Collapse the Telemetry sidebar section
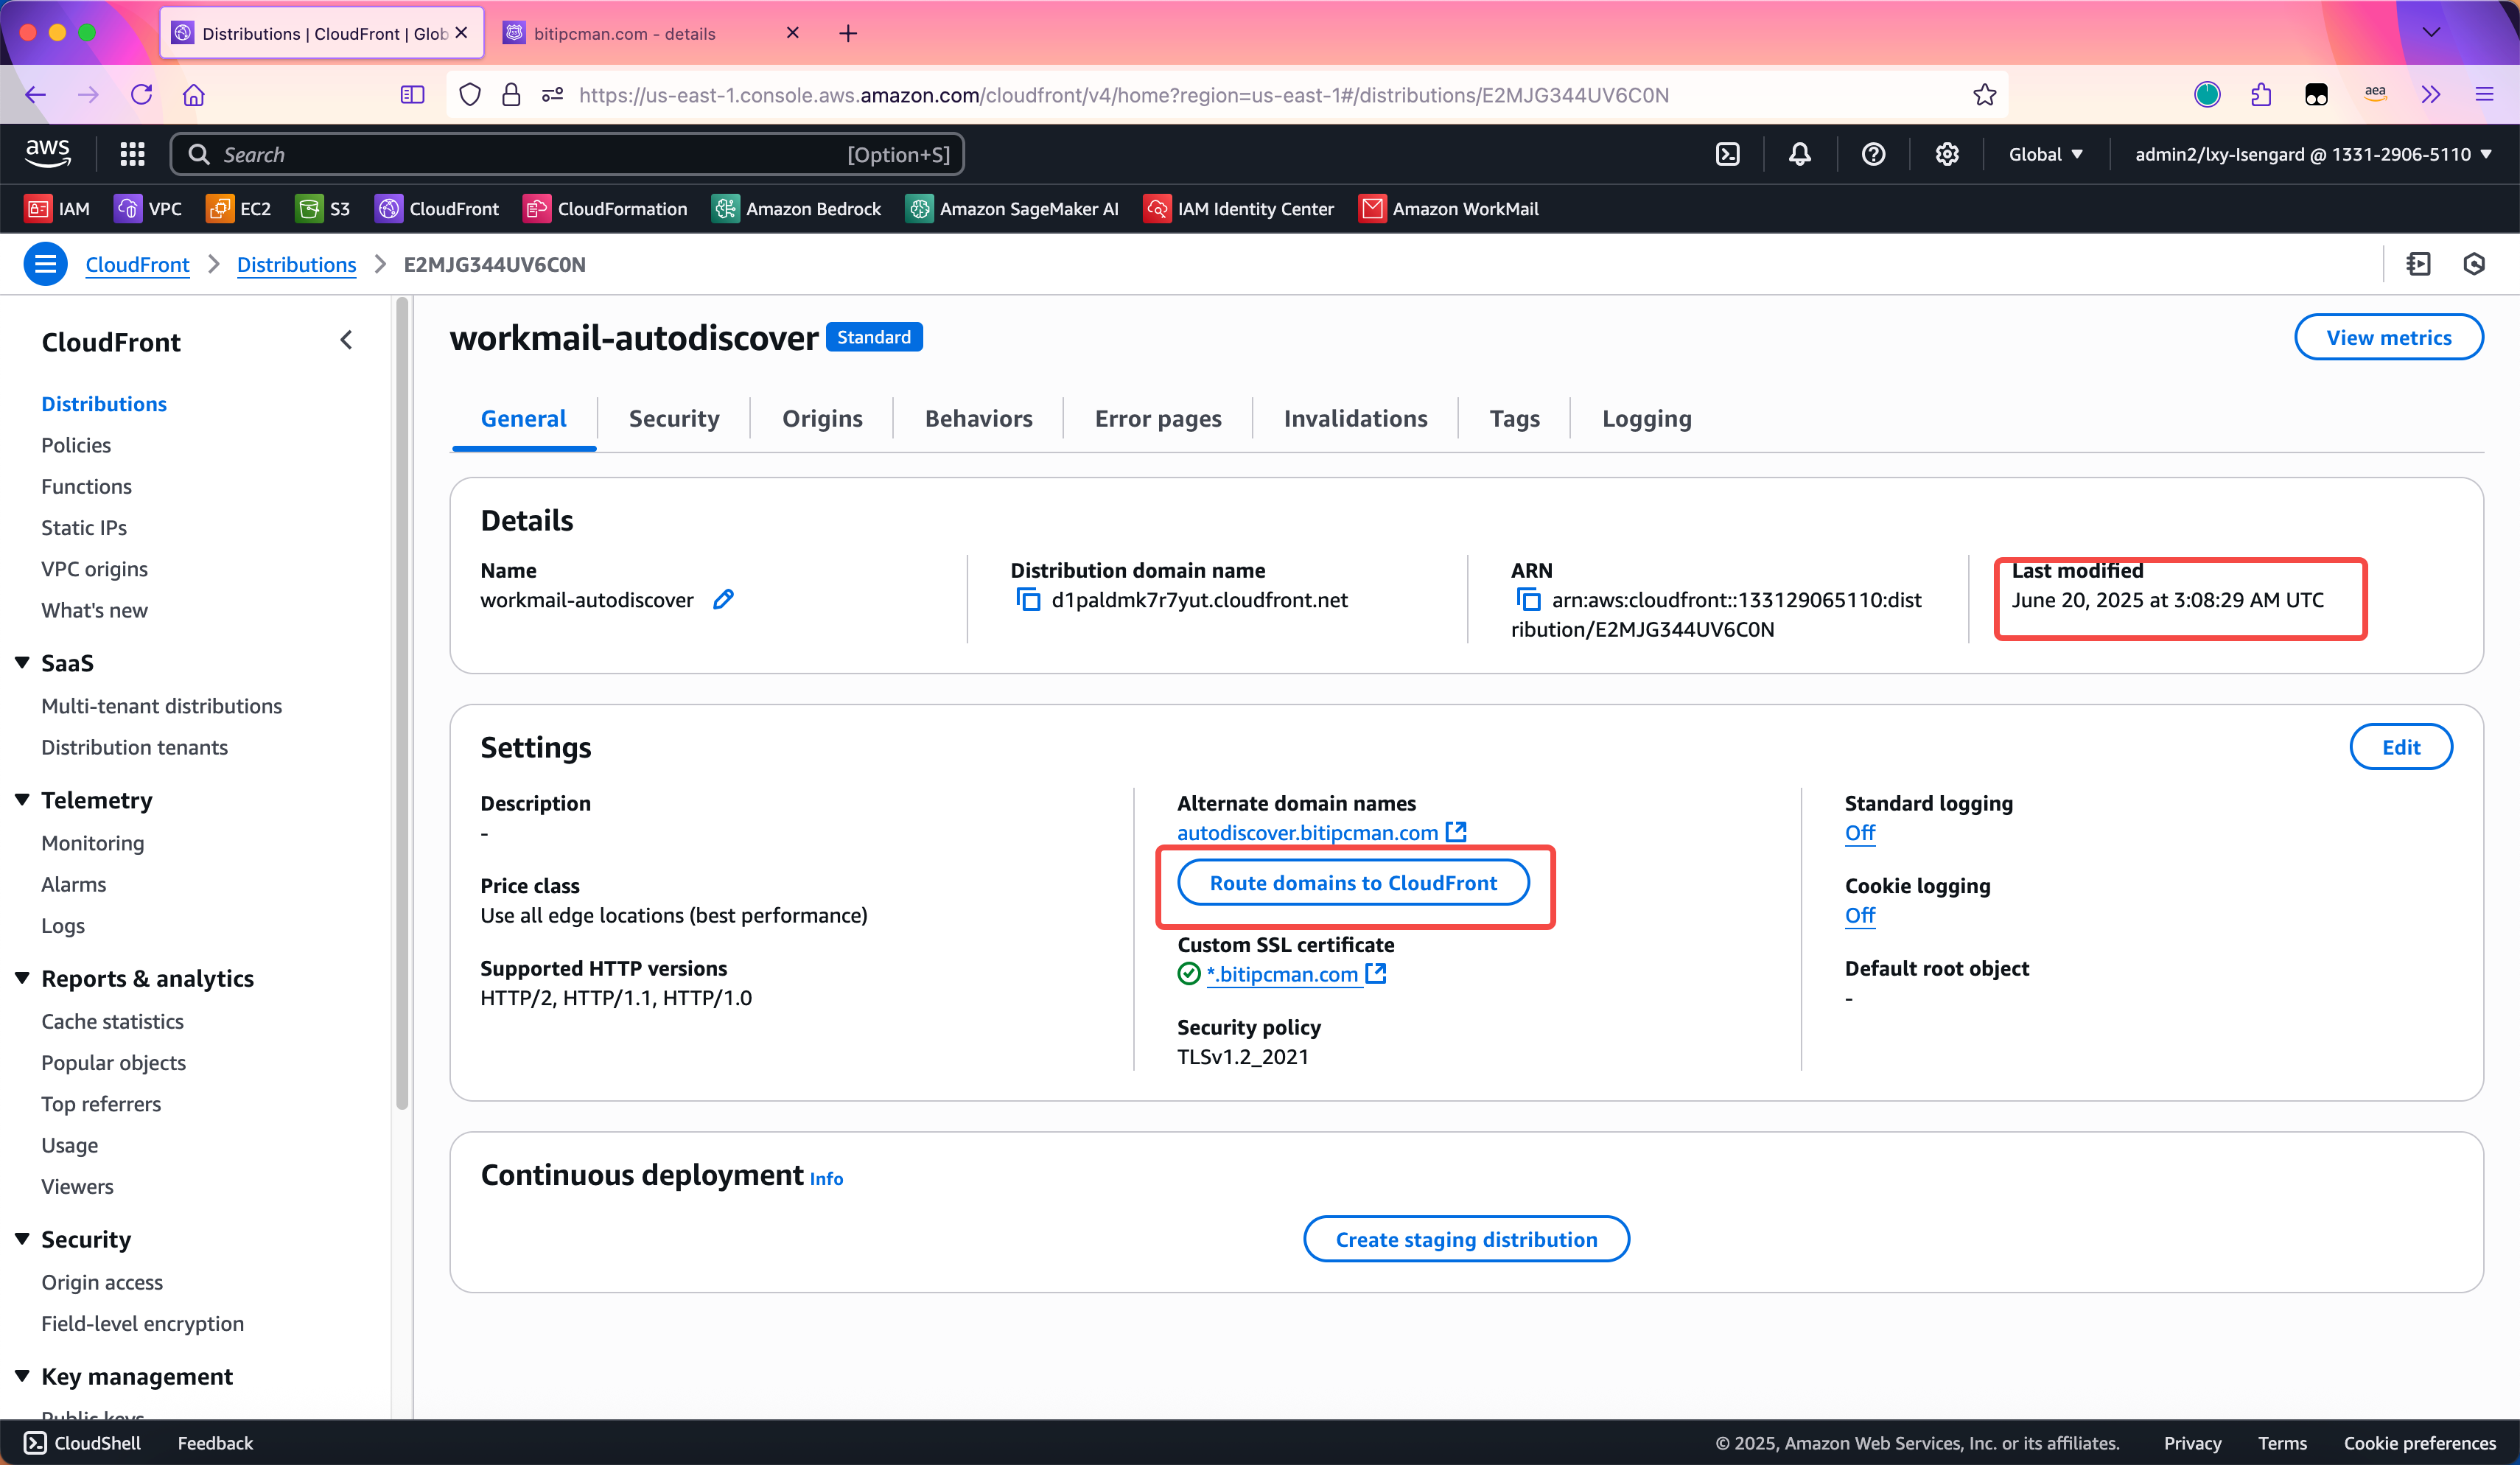The image size is (2520, 1465). (x=22, y=799)
